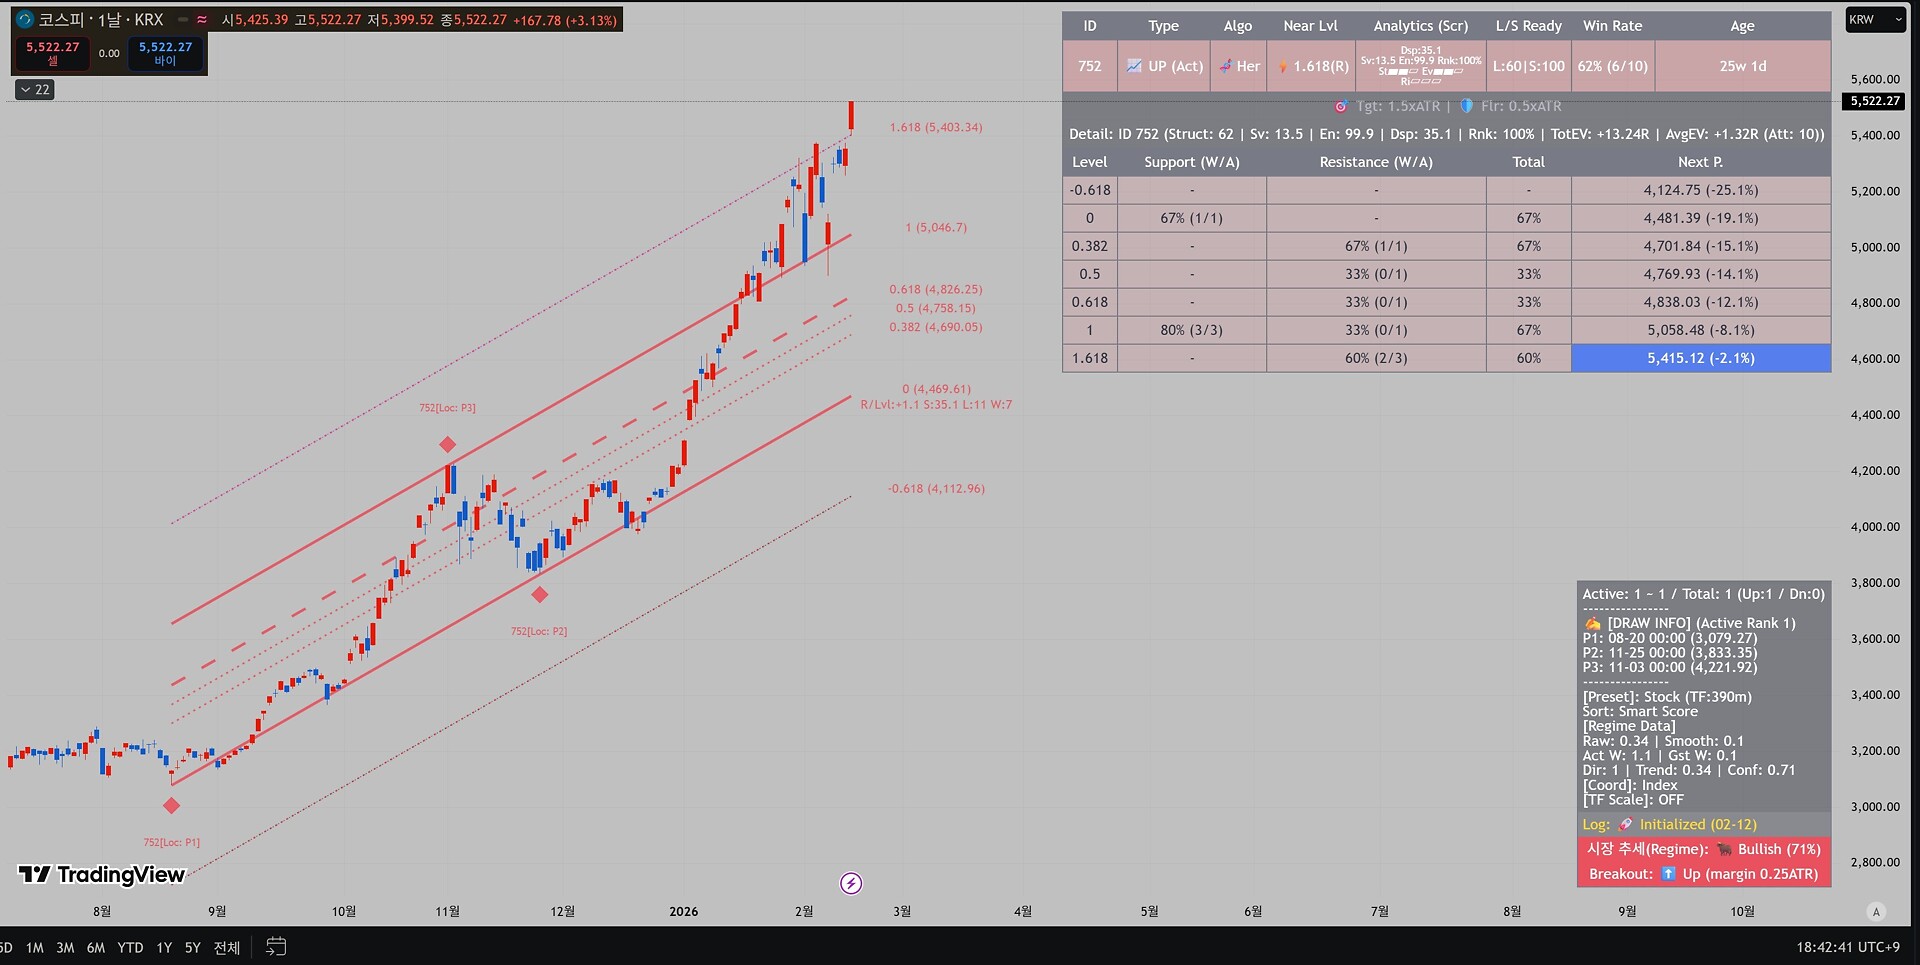This screenshot has width=1920, height=965.
Task: Click the 80% (3/3) support cell
Action: (1192, 330)
